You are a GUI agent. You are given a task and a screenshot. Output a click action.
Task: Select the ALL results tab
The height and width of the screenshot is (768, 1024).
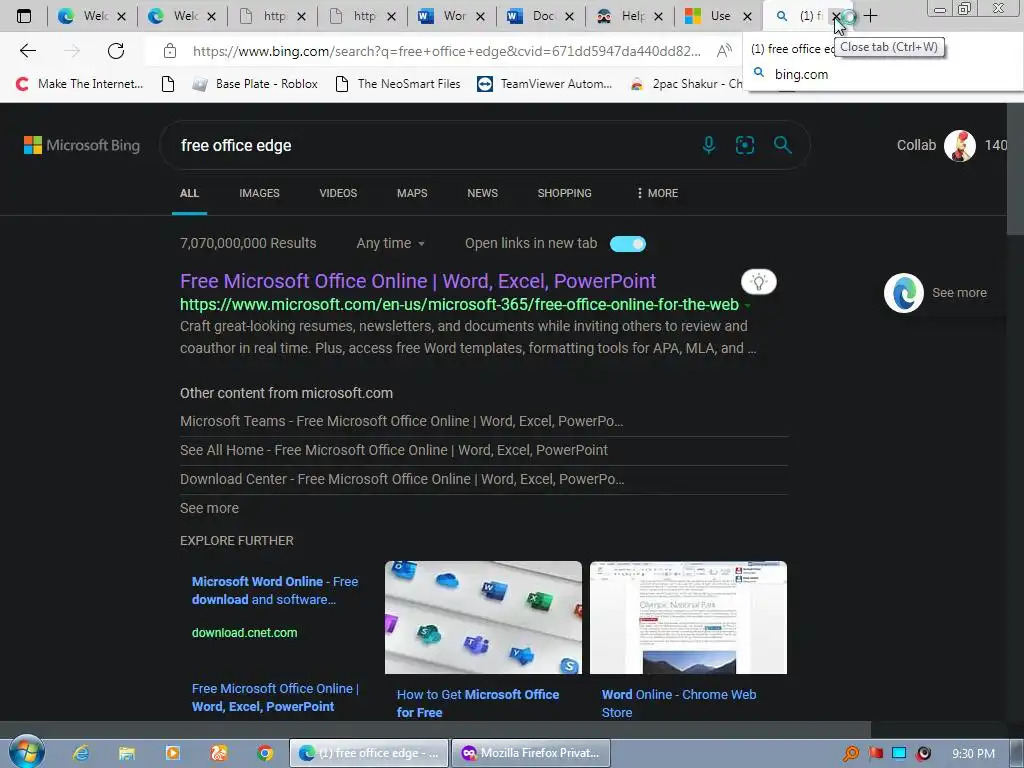(x=189, y=193)
